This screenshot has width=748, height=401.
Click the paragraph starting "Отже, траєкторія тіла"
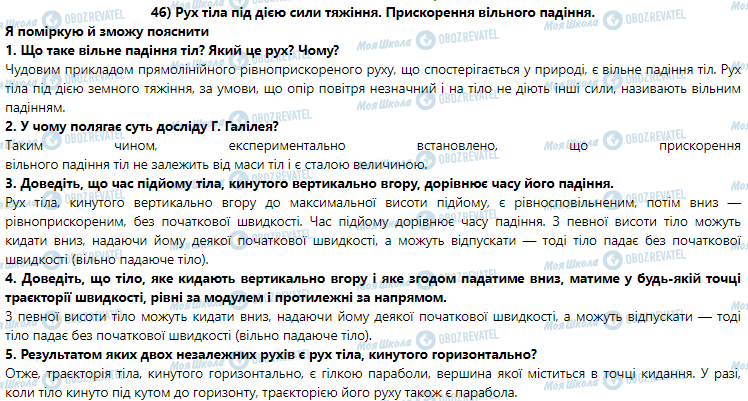click(372, 382)
